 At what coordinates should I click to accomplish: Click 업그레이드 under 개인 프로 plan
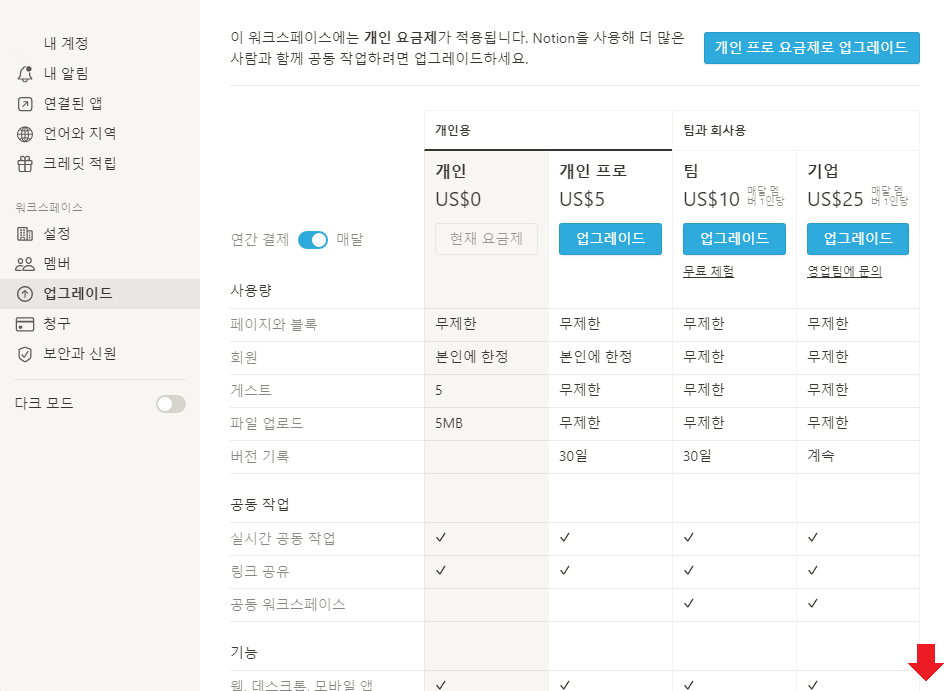[x=610, y=239]
